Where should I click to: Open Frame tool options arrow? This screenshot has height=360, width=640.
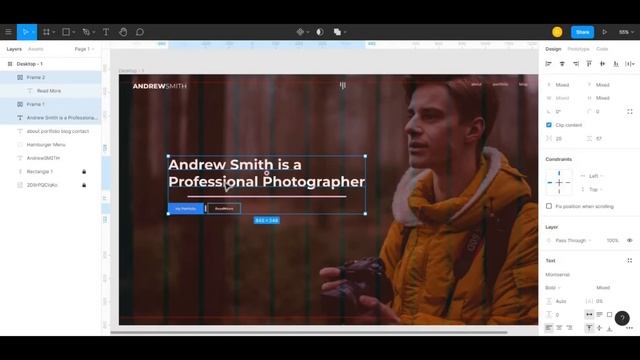pyautogui.click(x=53, y=32)
